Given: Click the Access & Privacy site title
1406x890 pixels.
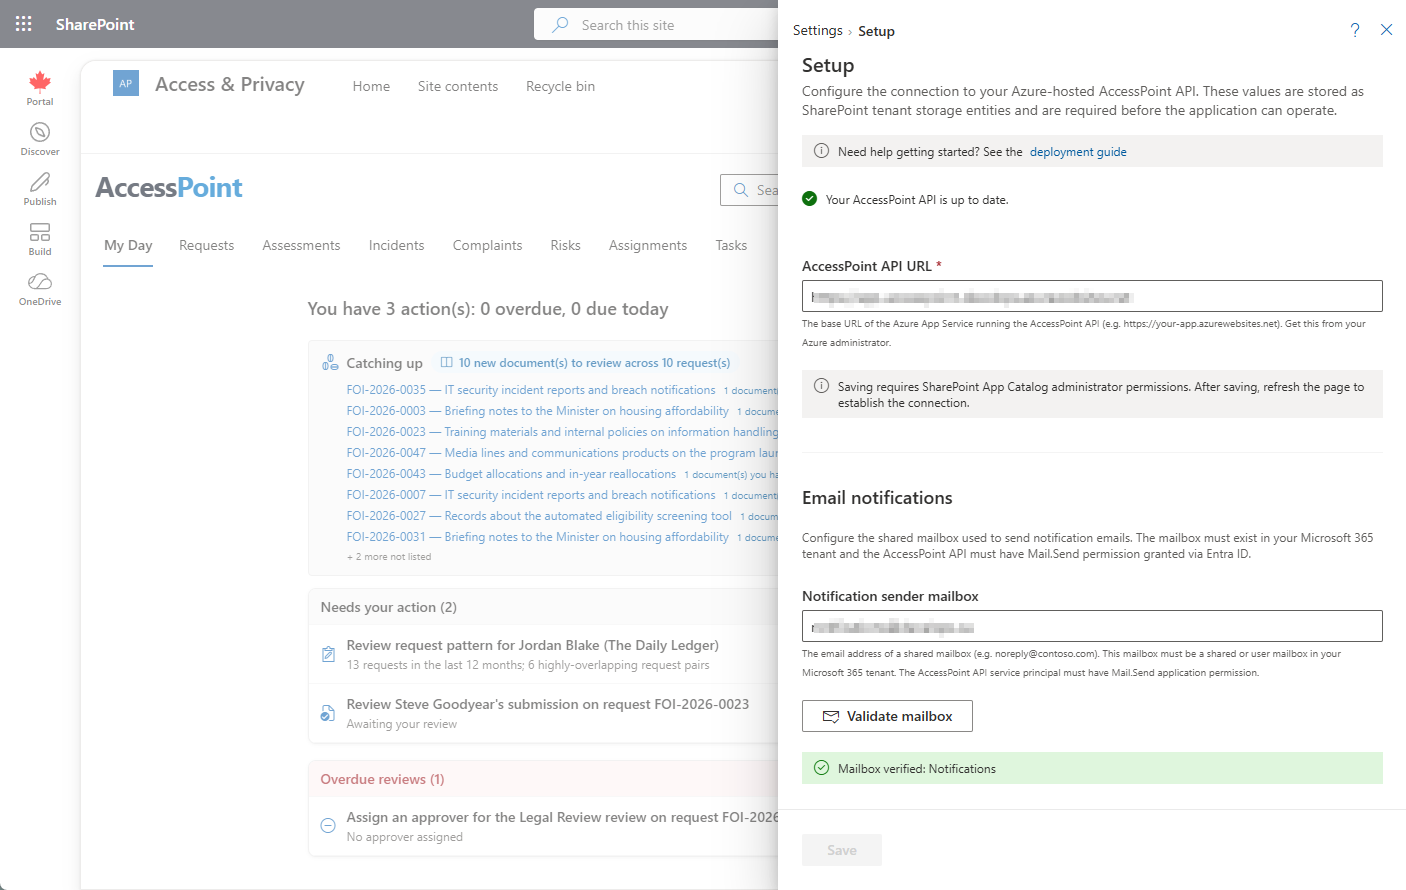Looking at the screenshot, I should 230,85.
